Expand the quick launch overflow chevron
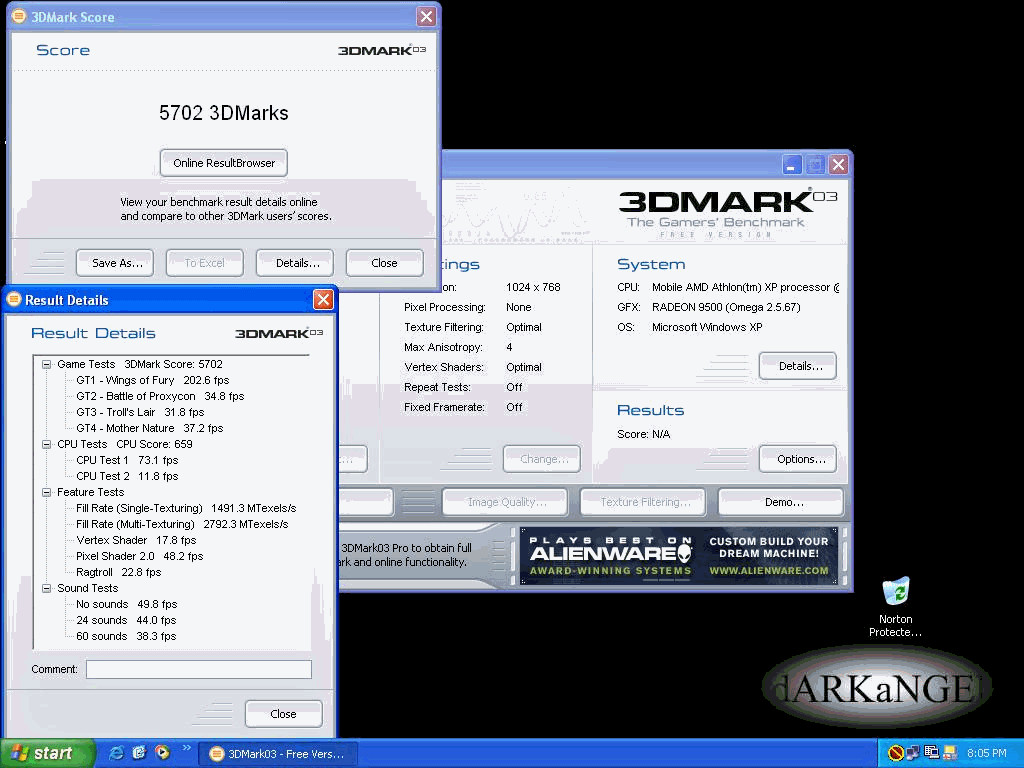1024x768 pixels. point(186,748)
